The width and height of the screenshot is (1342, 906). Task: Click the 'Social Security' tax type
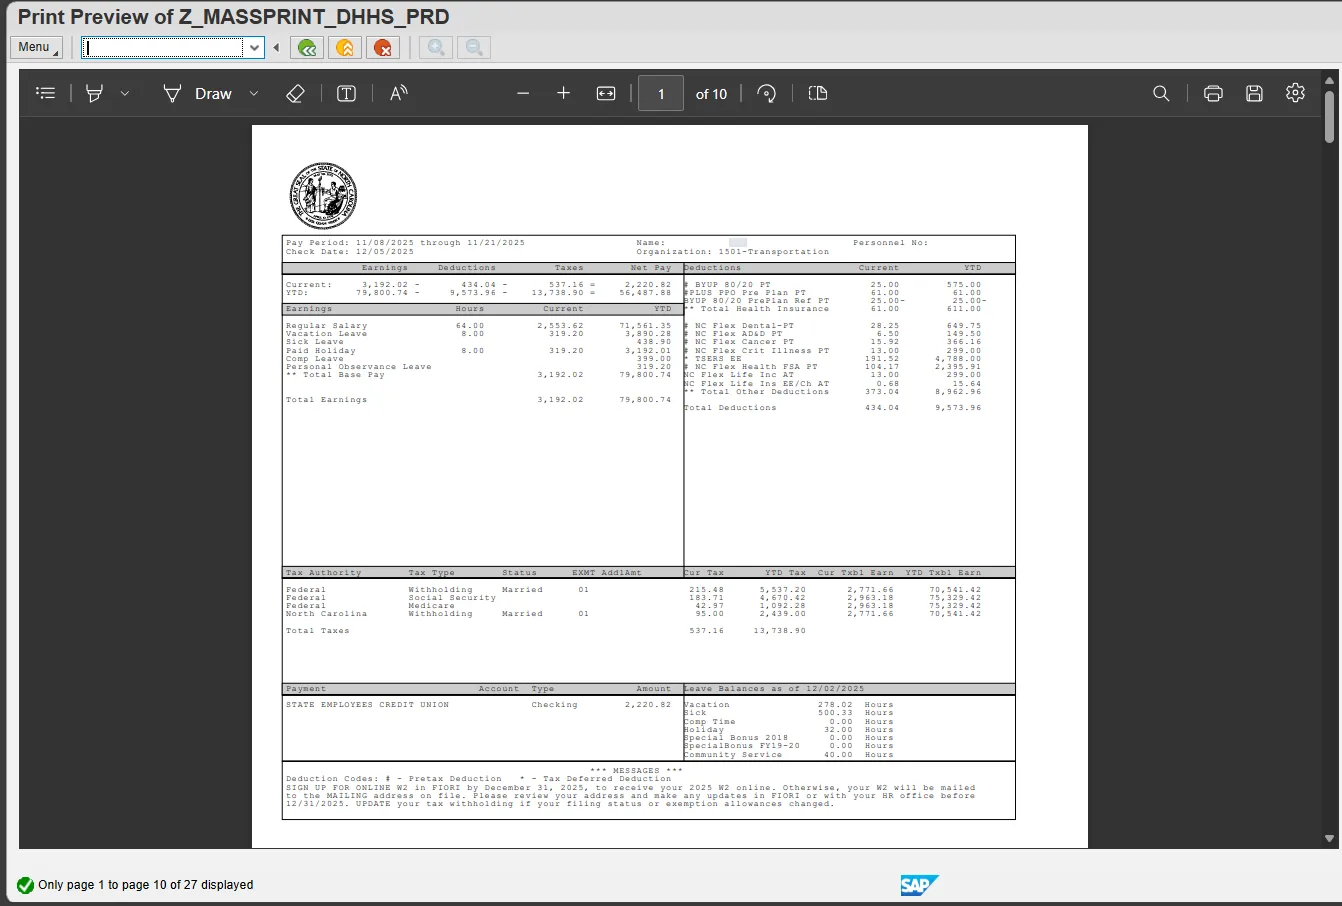click(452, 598)
